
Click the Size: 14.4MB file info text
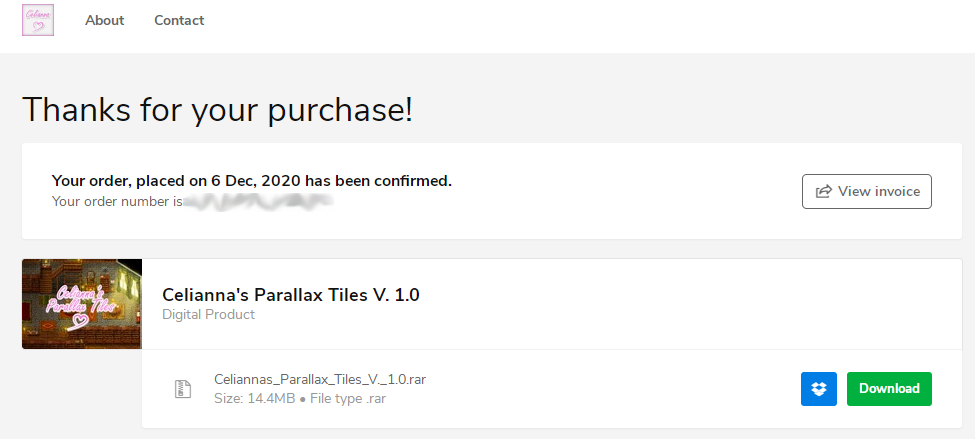(x=254, y=399)
